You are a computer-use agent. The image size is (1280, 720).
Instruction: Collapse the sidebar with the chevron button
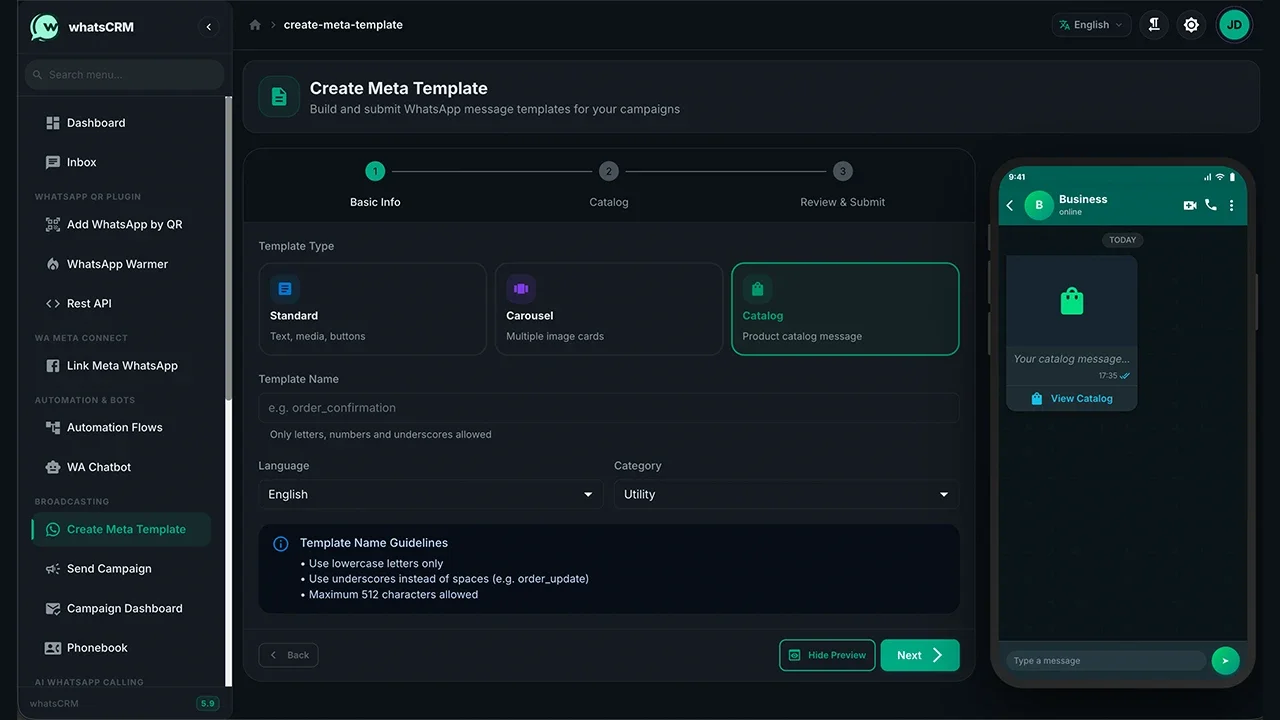click(208, 27)
